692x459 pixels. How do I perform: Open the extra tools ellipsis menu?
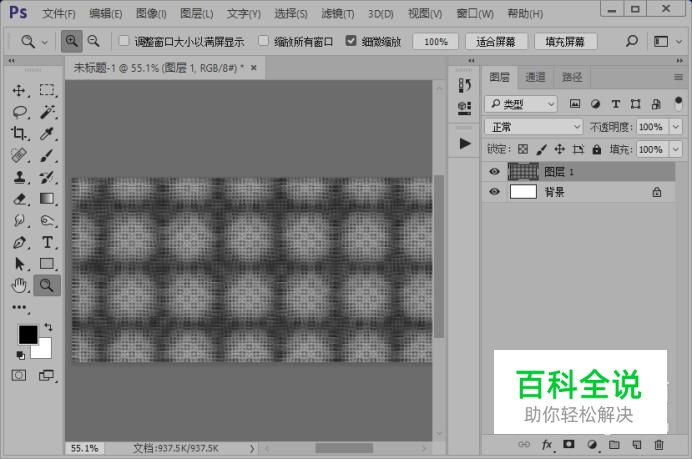click(19, 307)
